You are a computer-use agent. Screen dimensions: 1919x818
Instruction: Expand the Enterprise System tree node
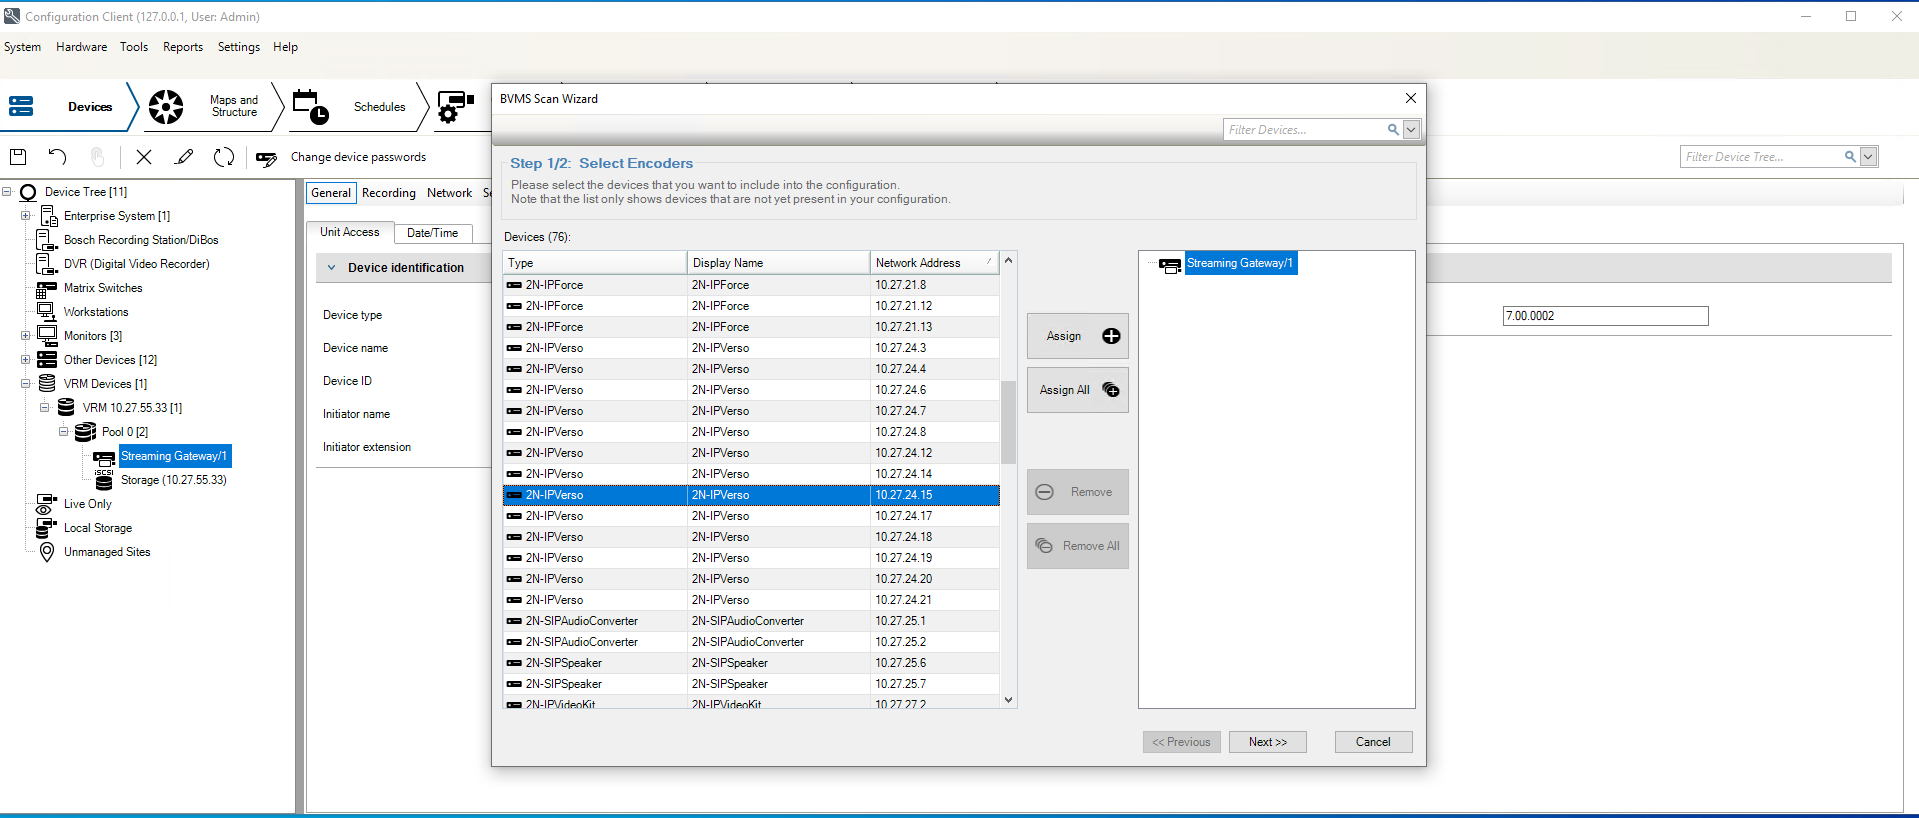coord(26,216)
